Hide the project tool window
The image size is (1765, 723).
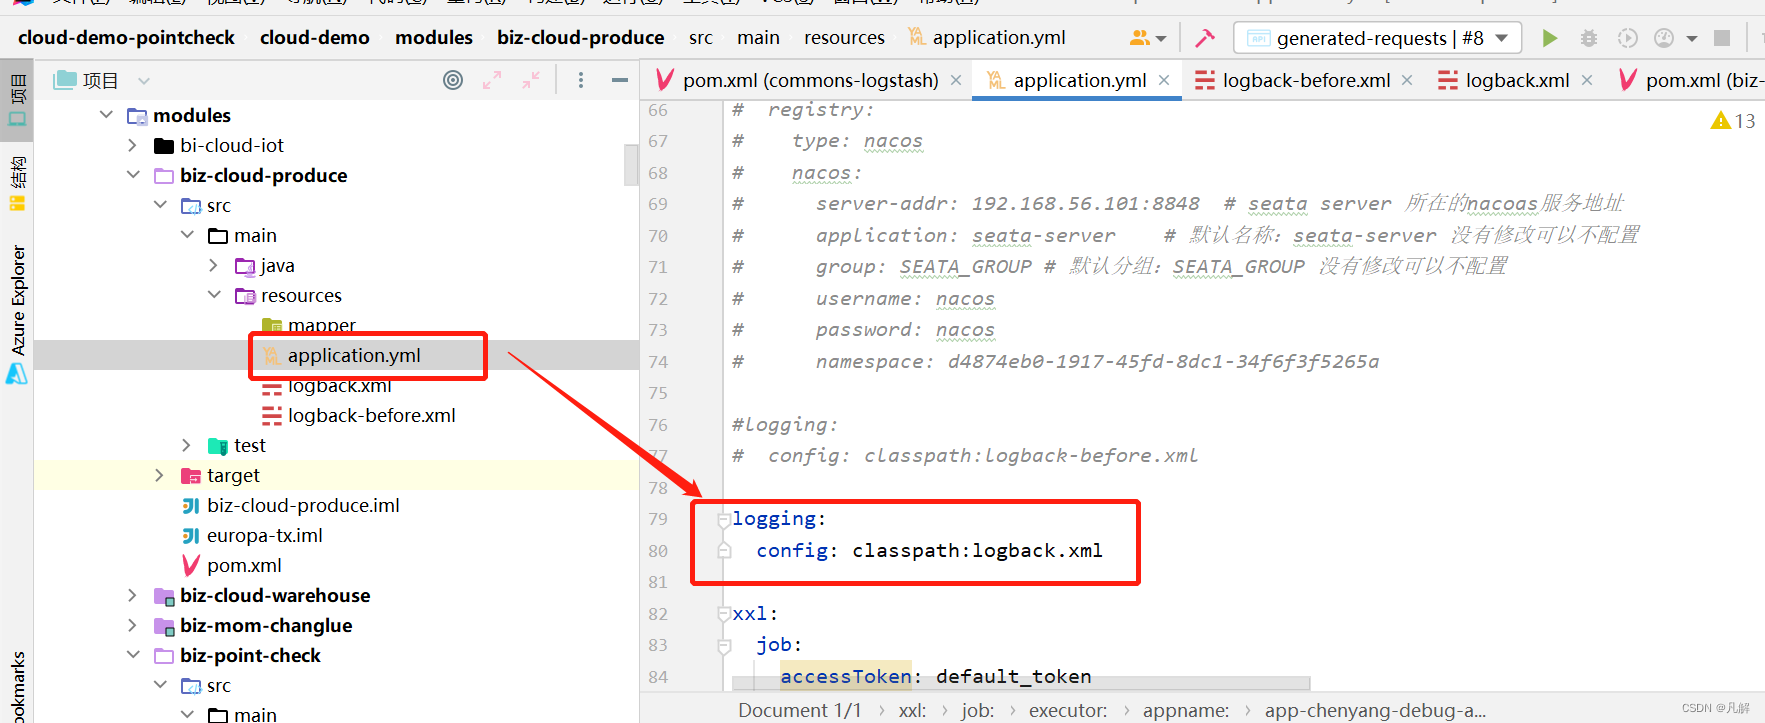(x=620, y=80)
